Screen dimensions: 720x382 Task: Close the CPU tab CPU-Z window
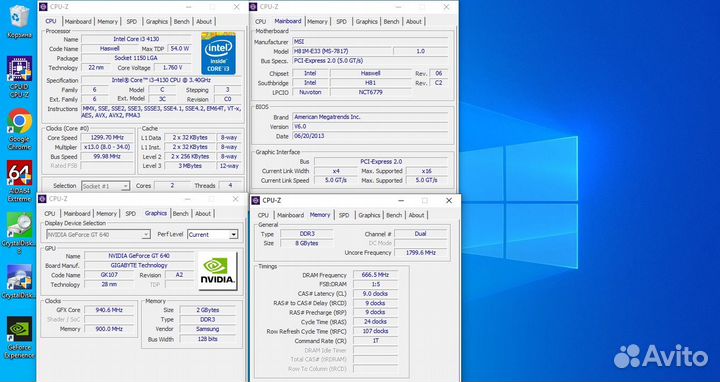click(x=236, y=6)
